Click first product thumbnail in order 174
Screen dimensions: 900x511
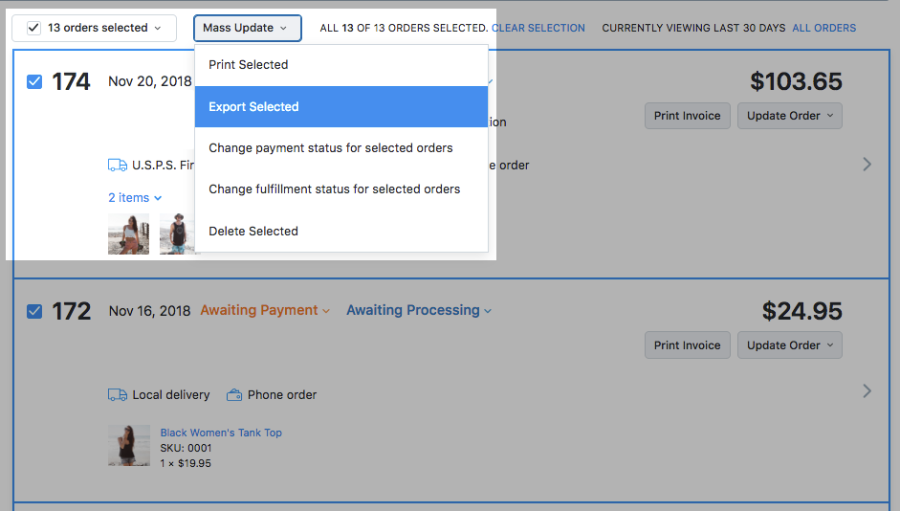click(128, 233)
